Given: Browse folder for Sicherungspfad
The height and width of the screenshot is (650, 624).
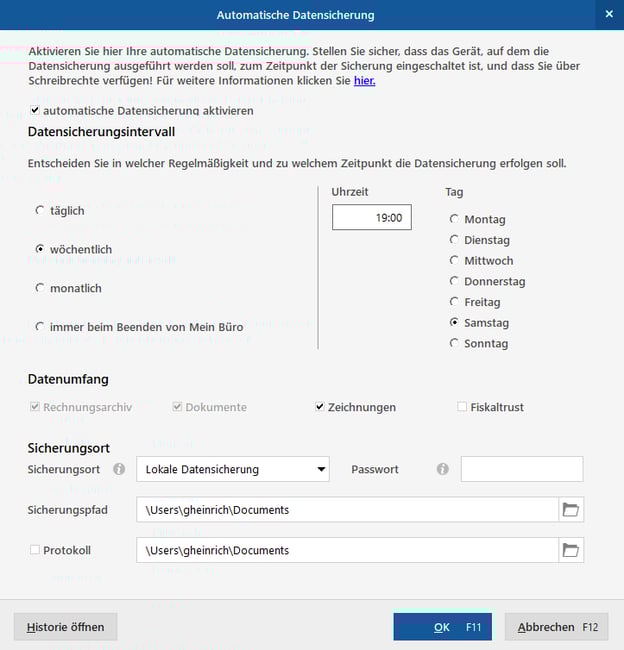Looking at the screenshot, I should click(x=571, y=510).
